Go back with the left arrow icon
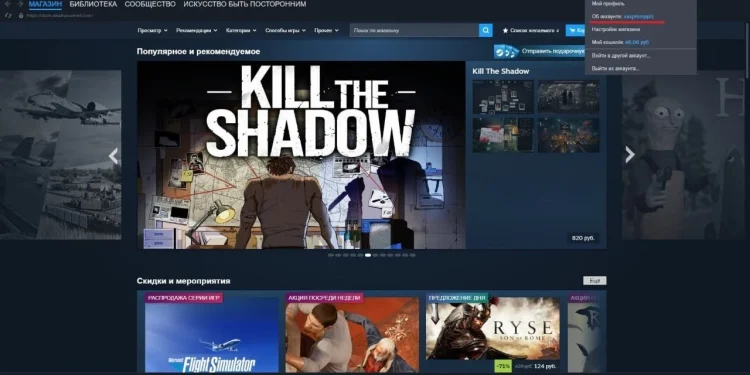The width and height of the screenshot is (750, 375). click(x=7, y=4)
